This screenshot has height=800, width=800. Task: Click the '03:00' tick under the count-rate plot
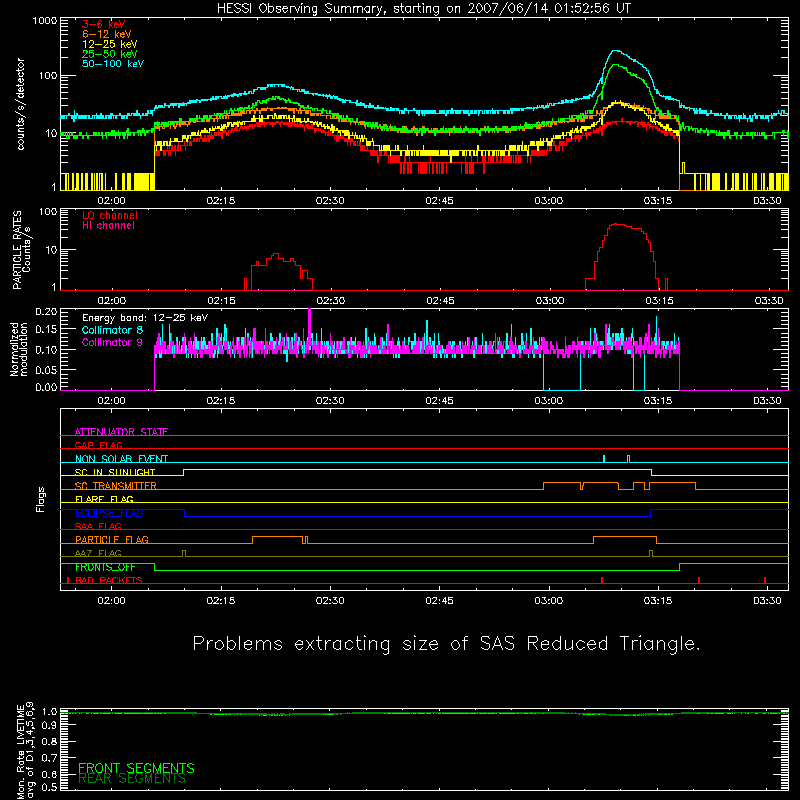tap(548, 201)
